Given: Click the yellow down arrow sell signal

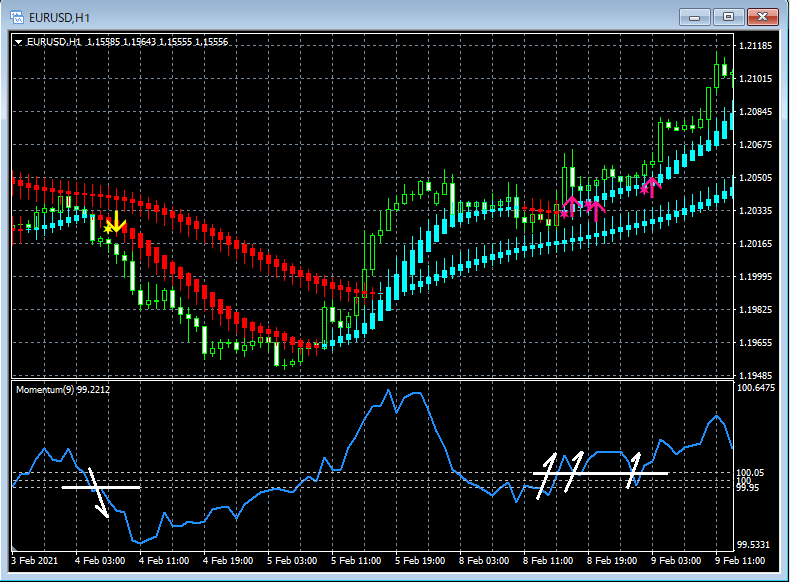Looking at the screenshot, I should 116,222.
